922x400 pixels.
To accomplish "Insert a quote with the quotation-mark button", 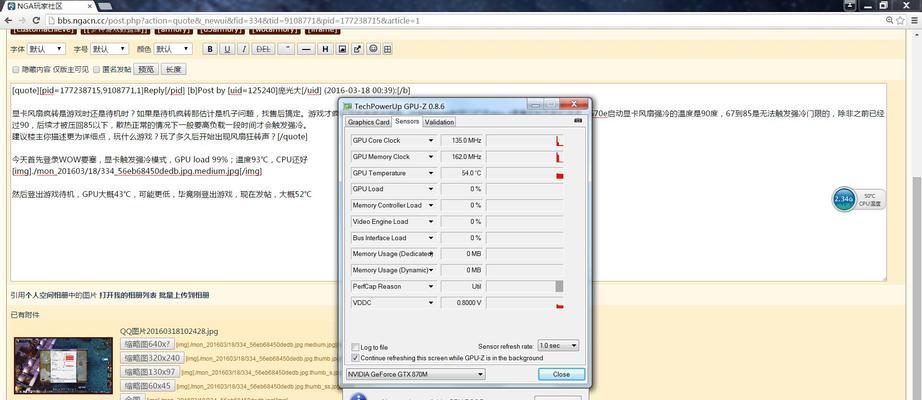I will tap(287, 49).
